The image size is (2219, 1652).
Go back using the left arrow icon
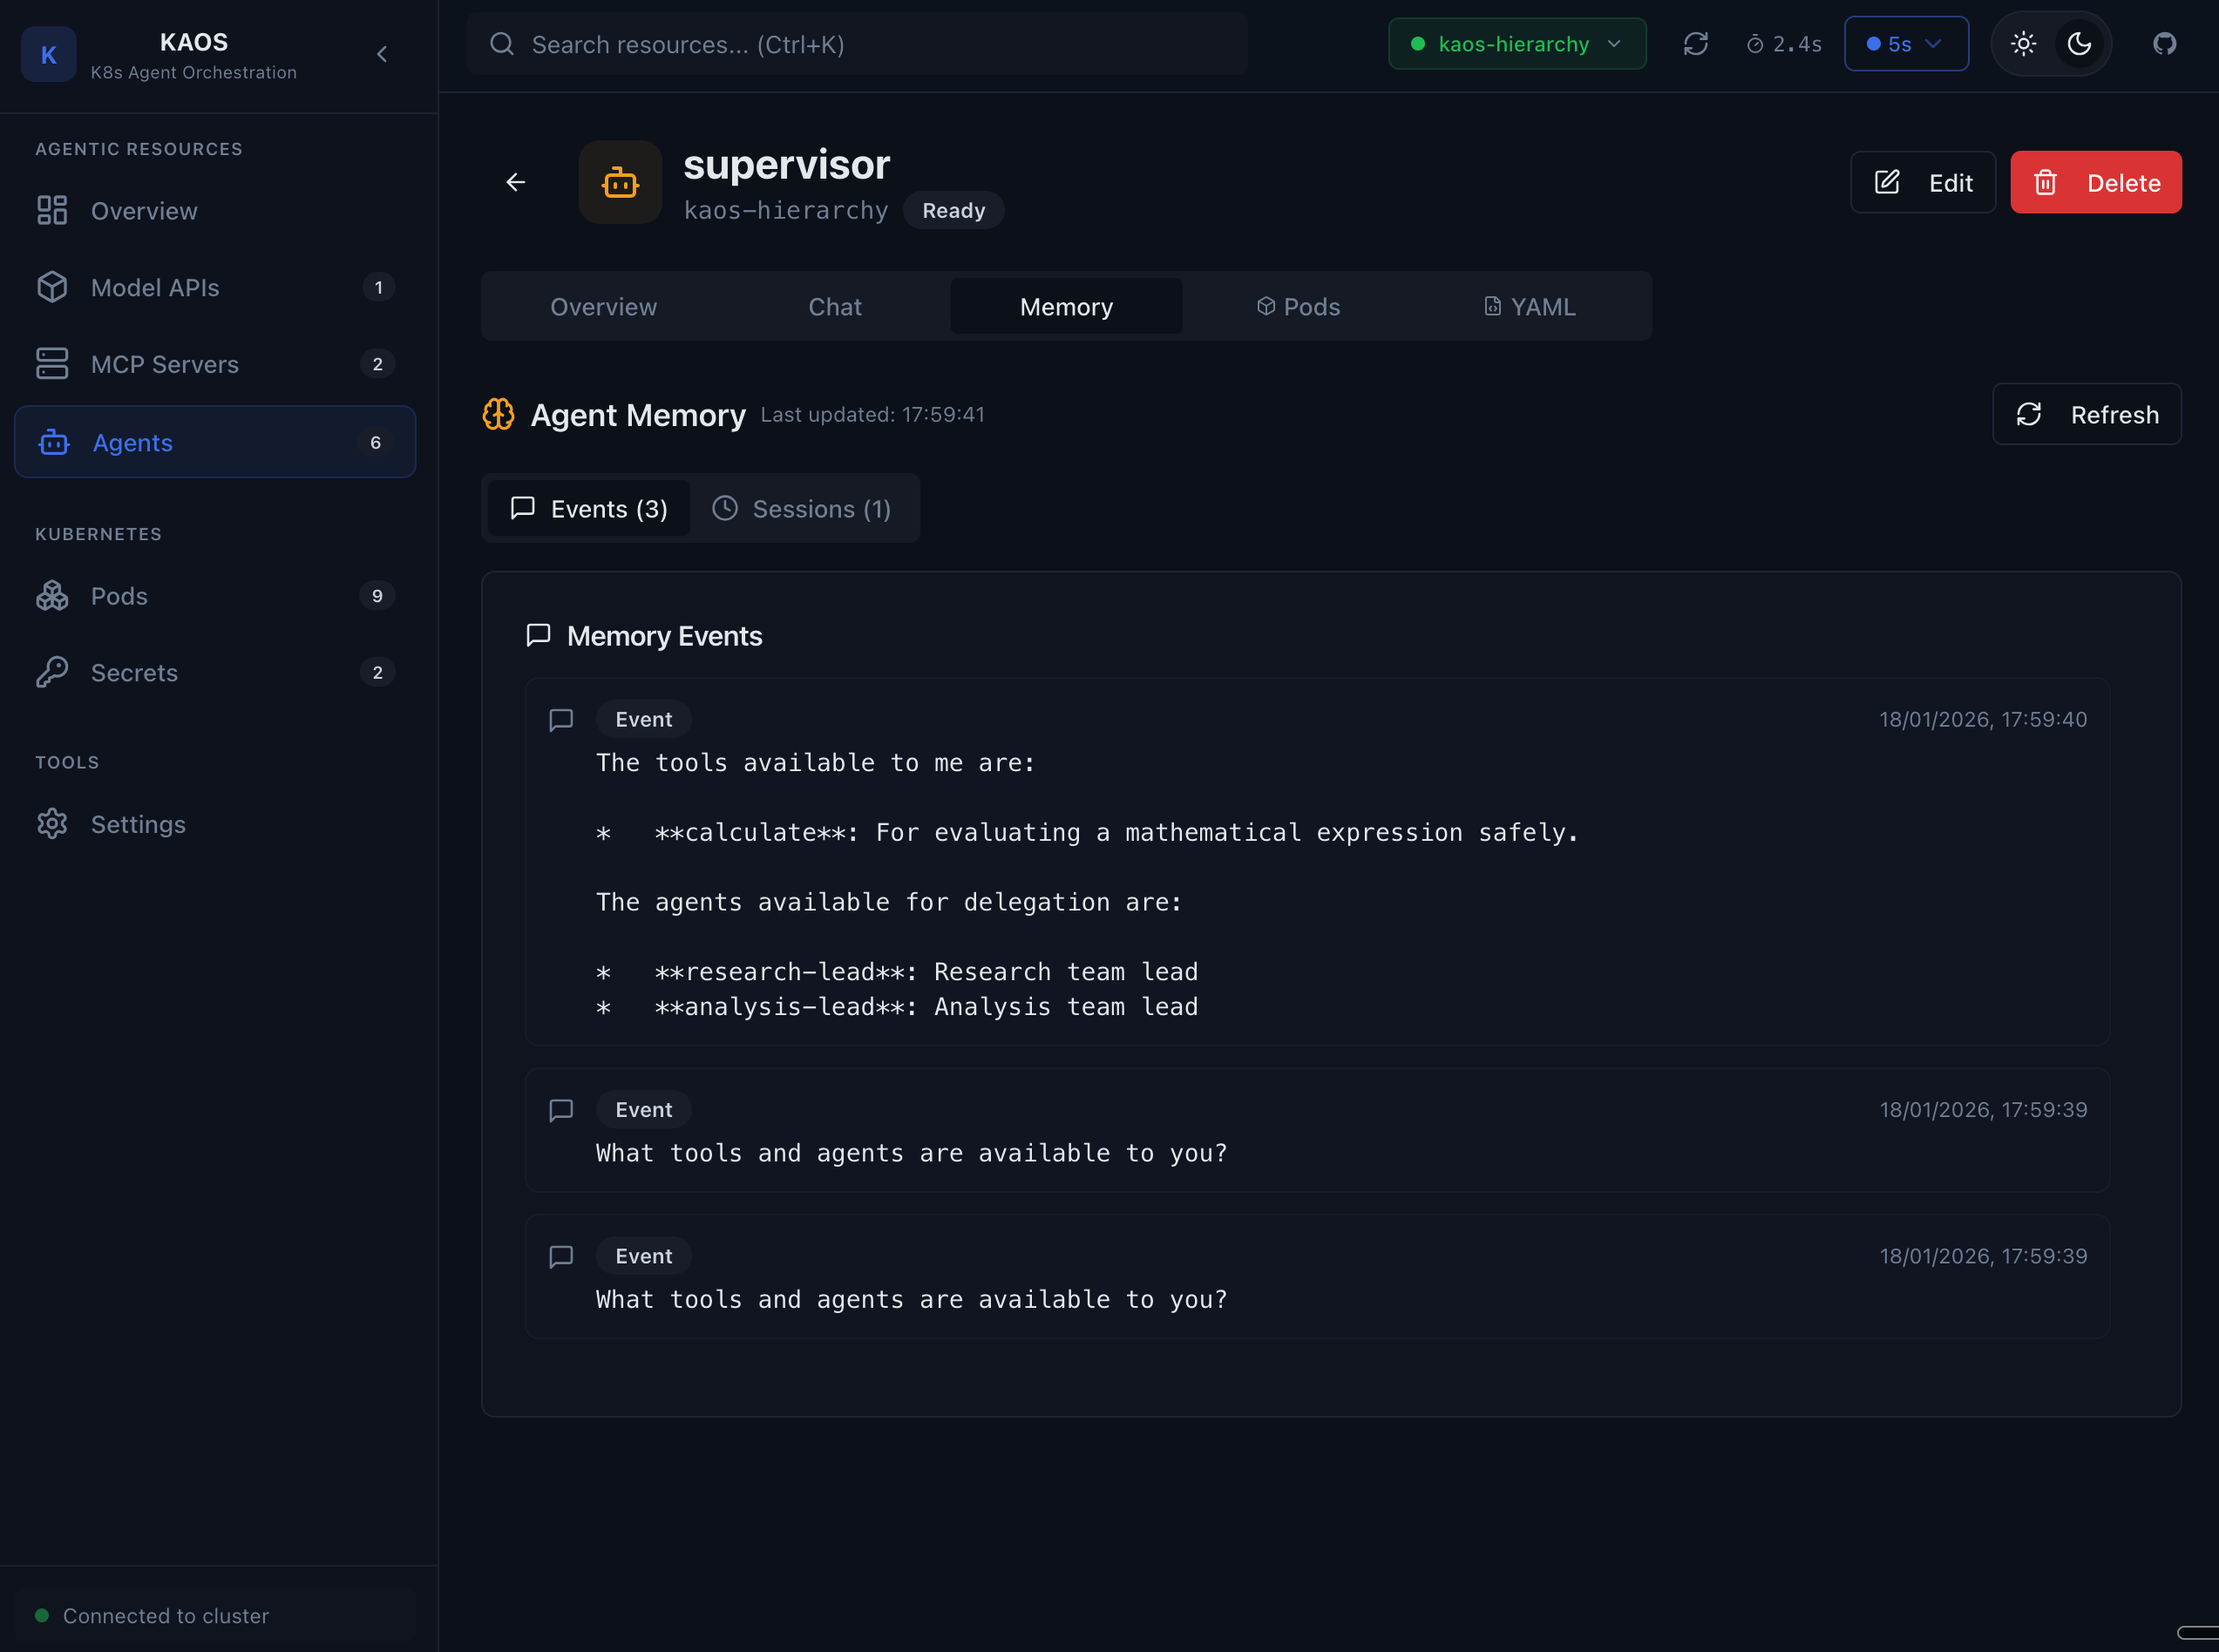(516, 182)
